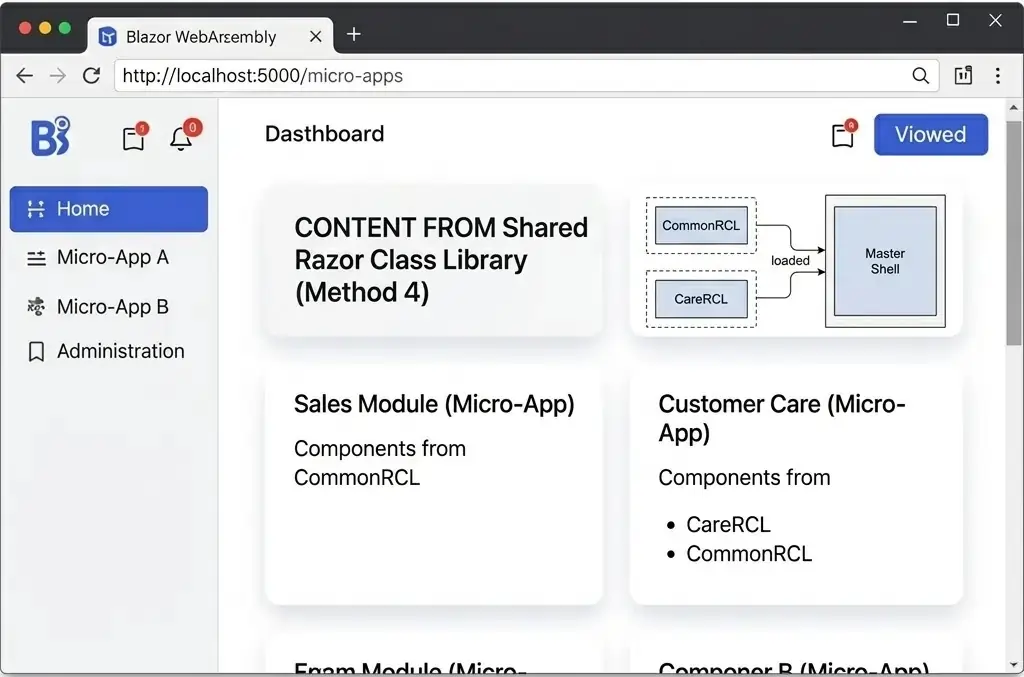Click the Dasthboard heading

tap(325, 134)
